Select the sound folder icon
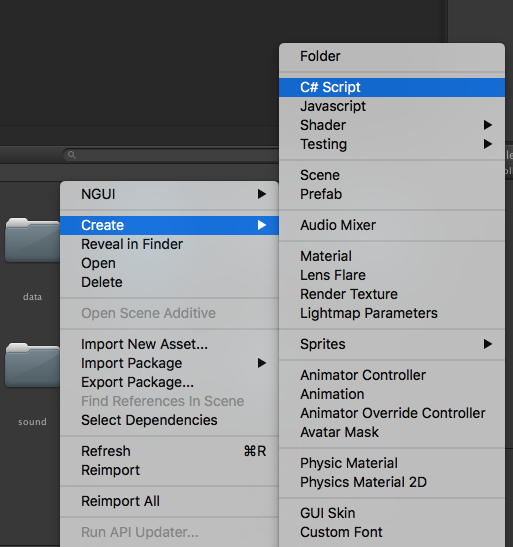The width and height of the screenshot is (513, 547). click(x=32, y=365)
